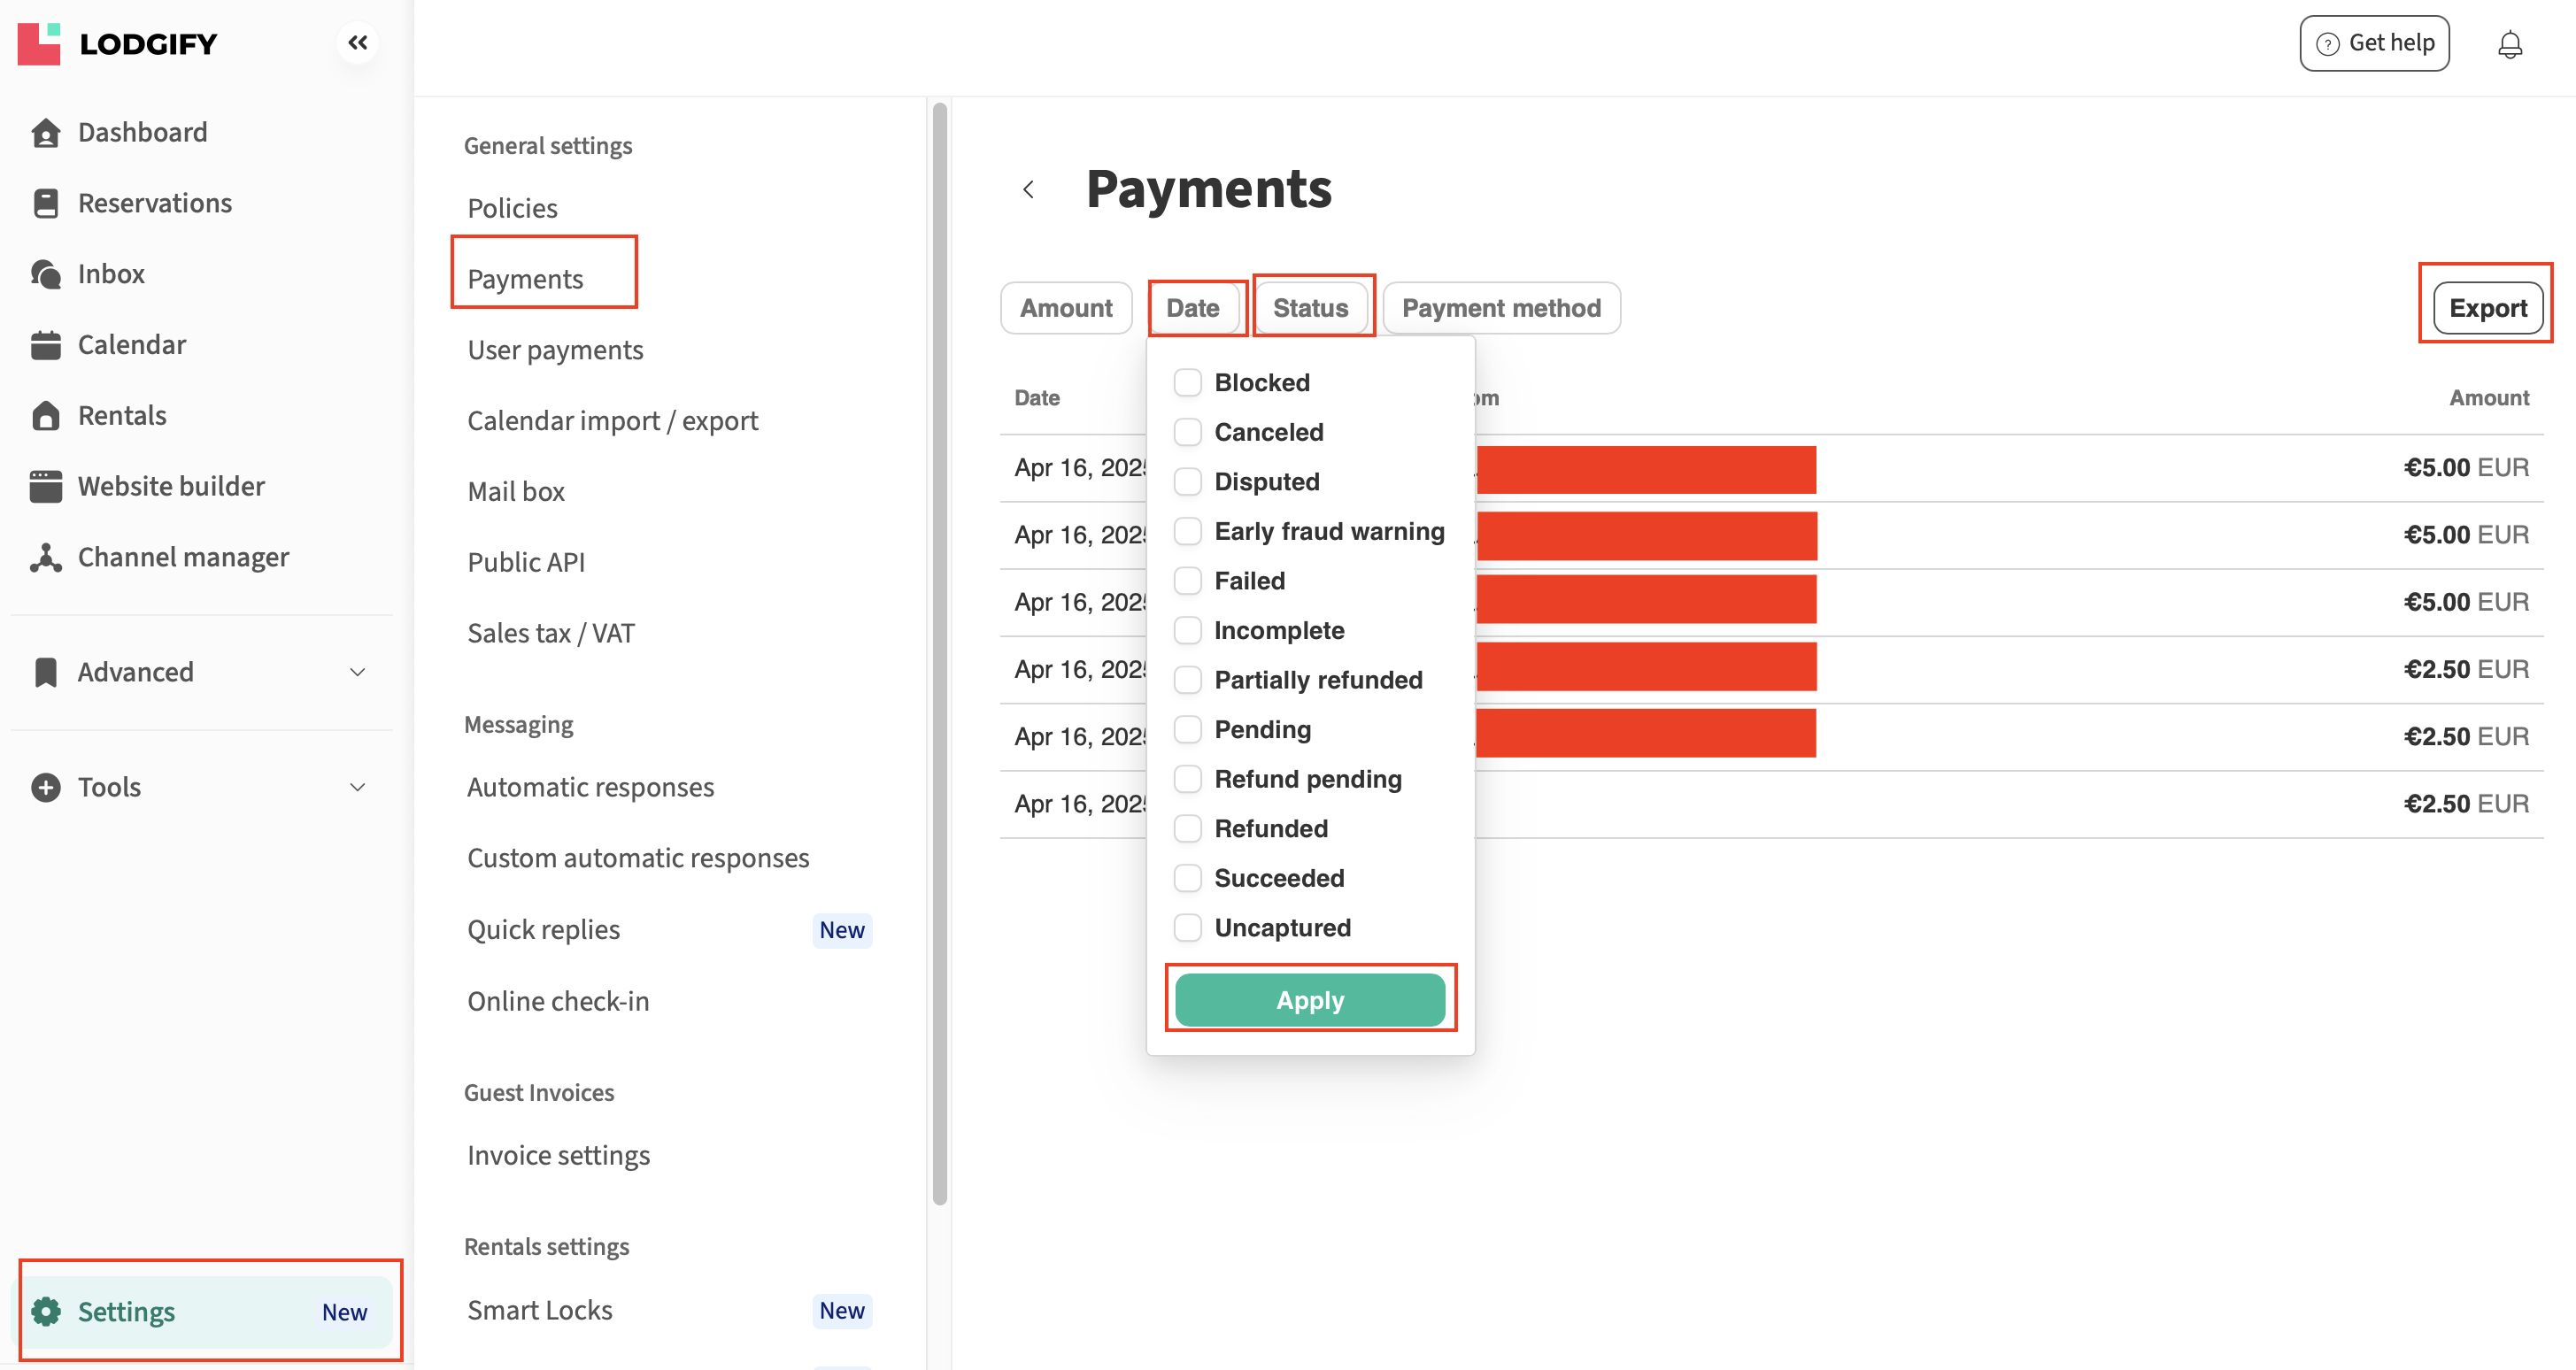
Task: Open User payments settings page
Action: click(555, 350)
